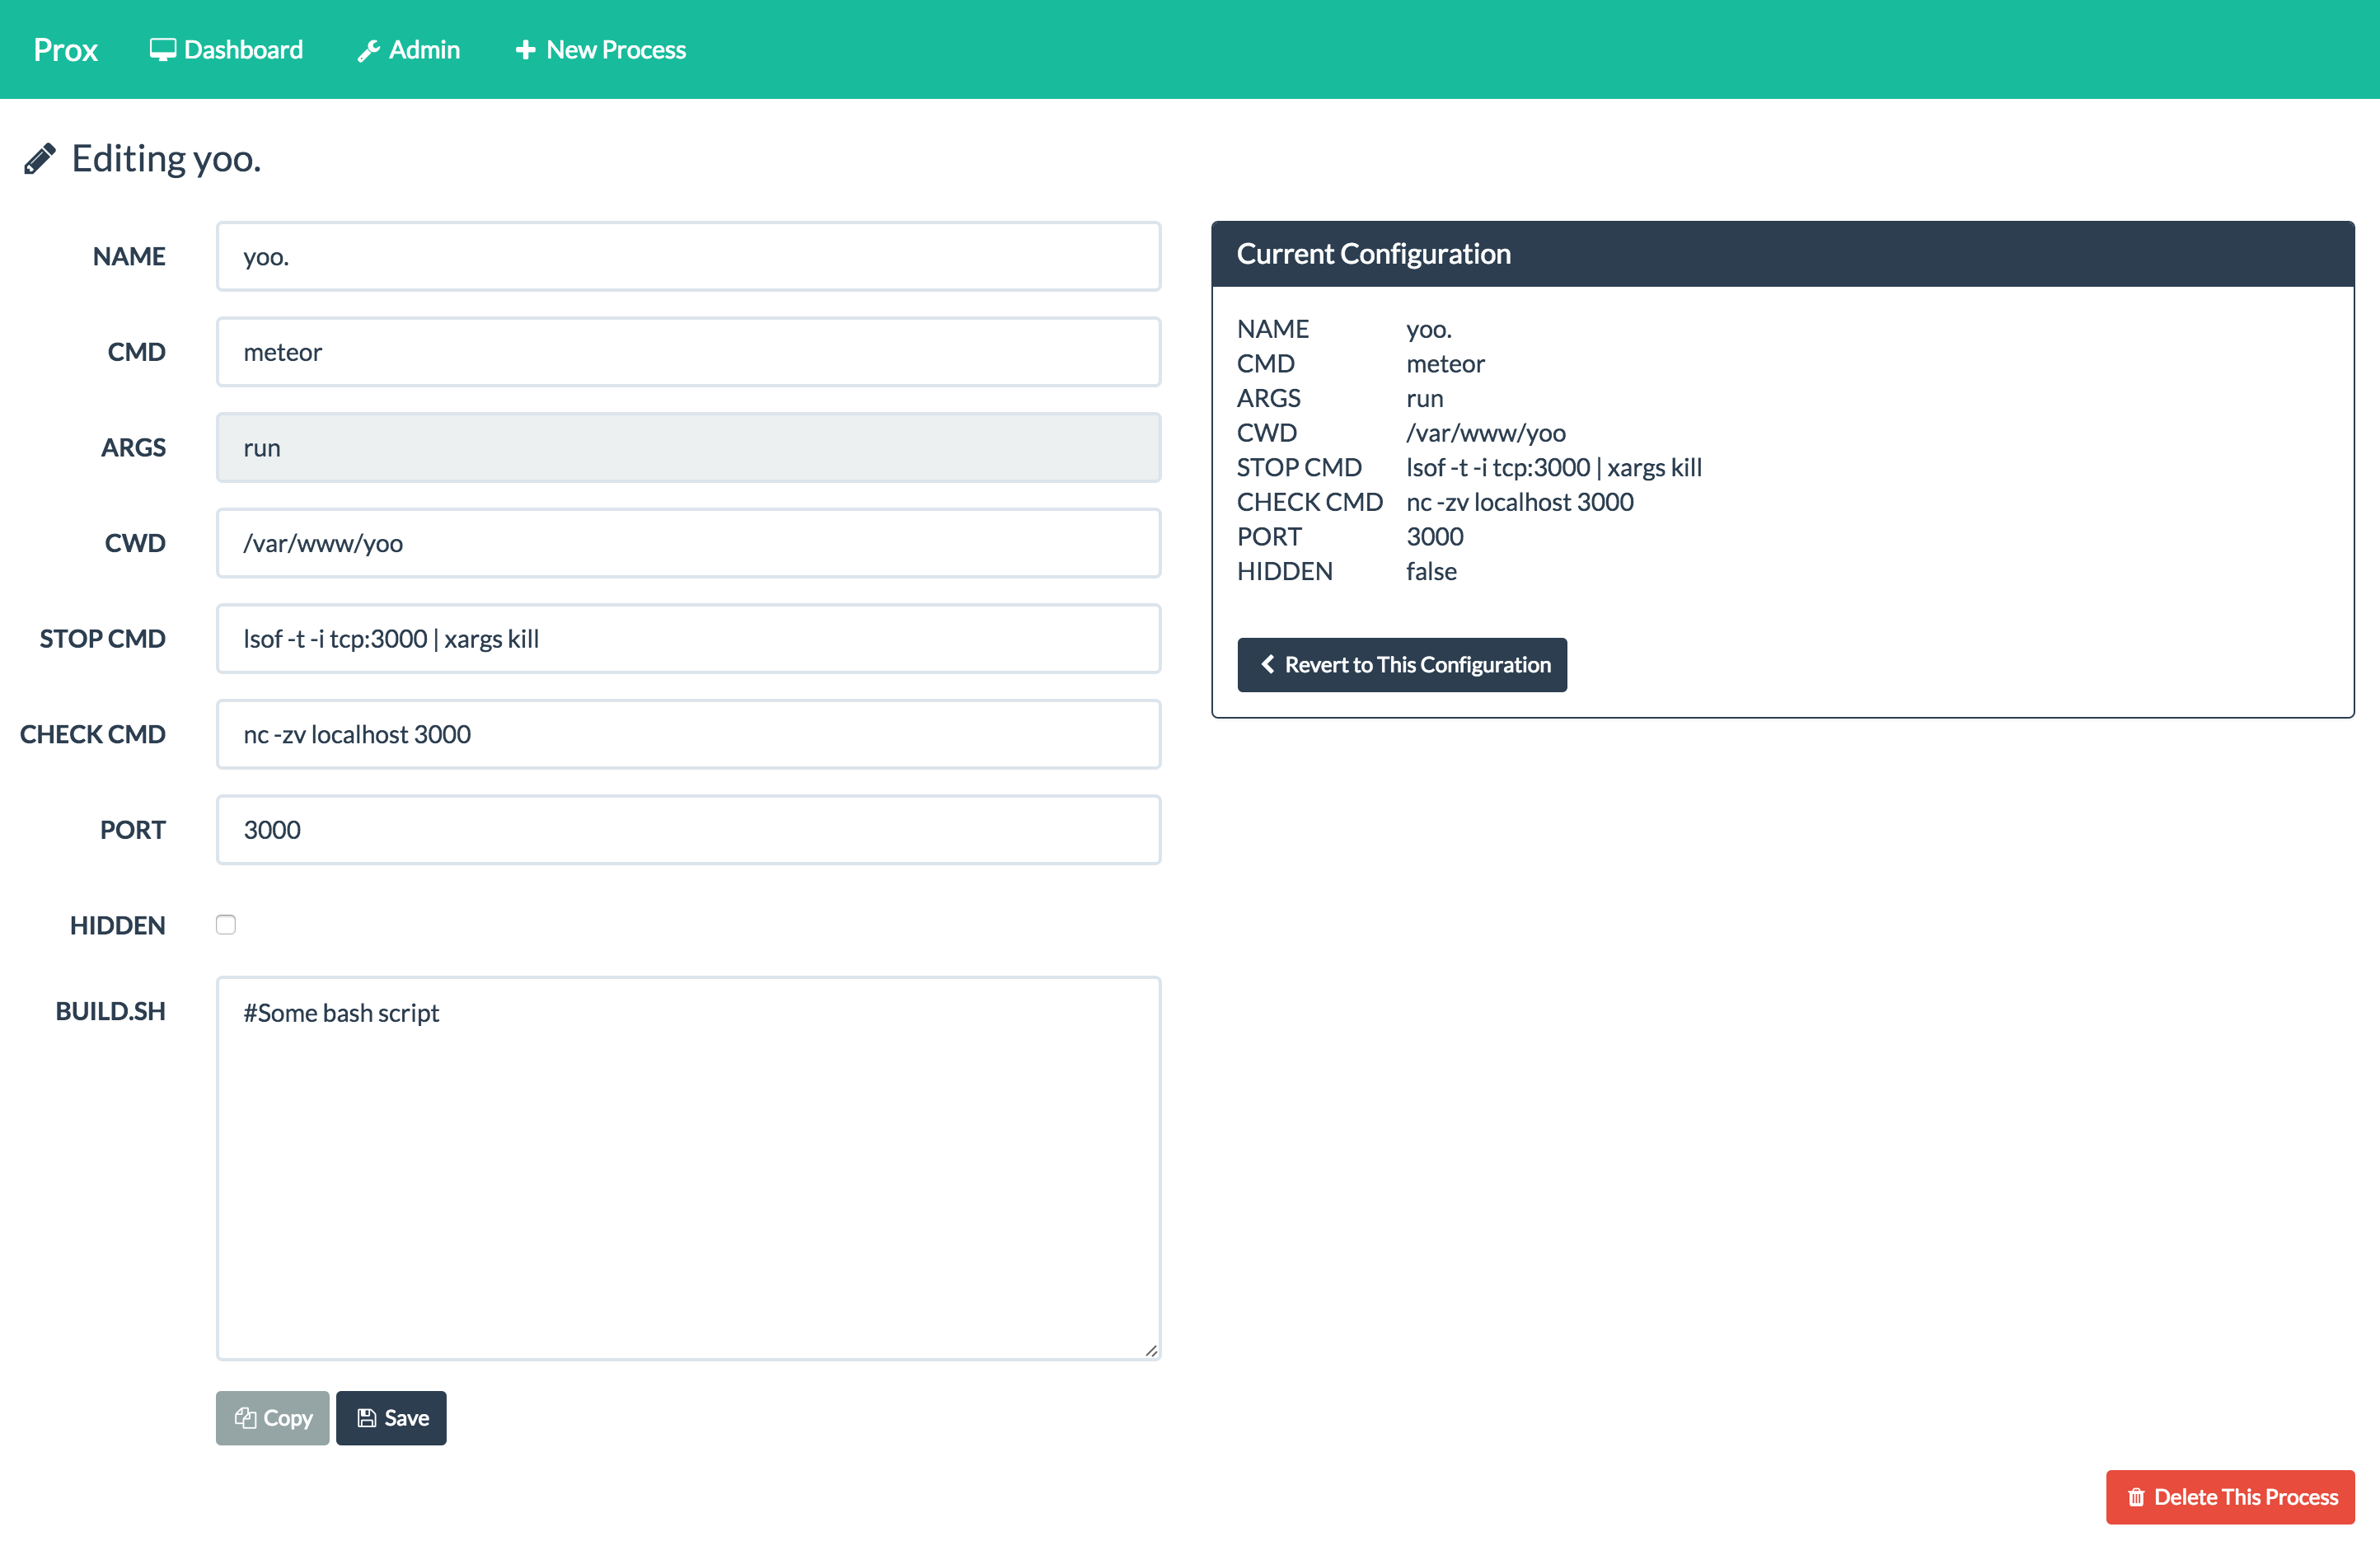The height and width of the screenshot is (1541, 2380).
Task: Open the Admin nav item
Action: pyautogui.click(x=424, y=50)
